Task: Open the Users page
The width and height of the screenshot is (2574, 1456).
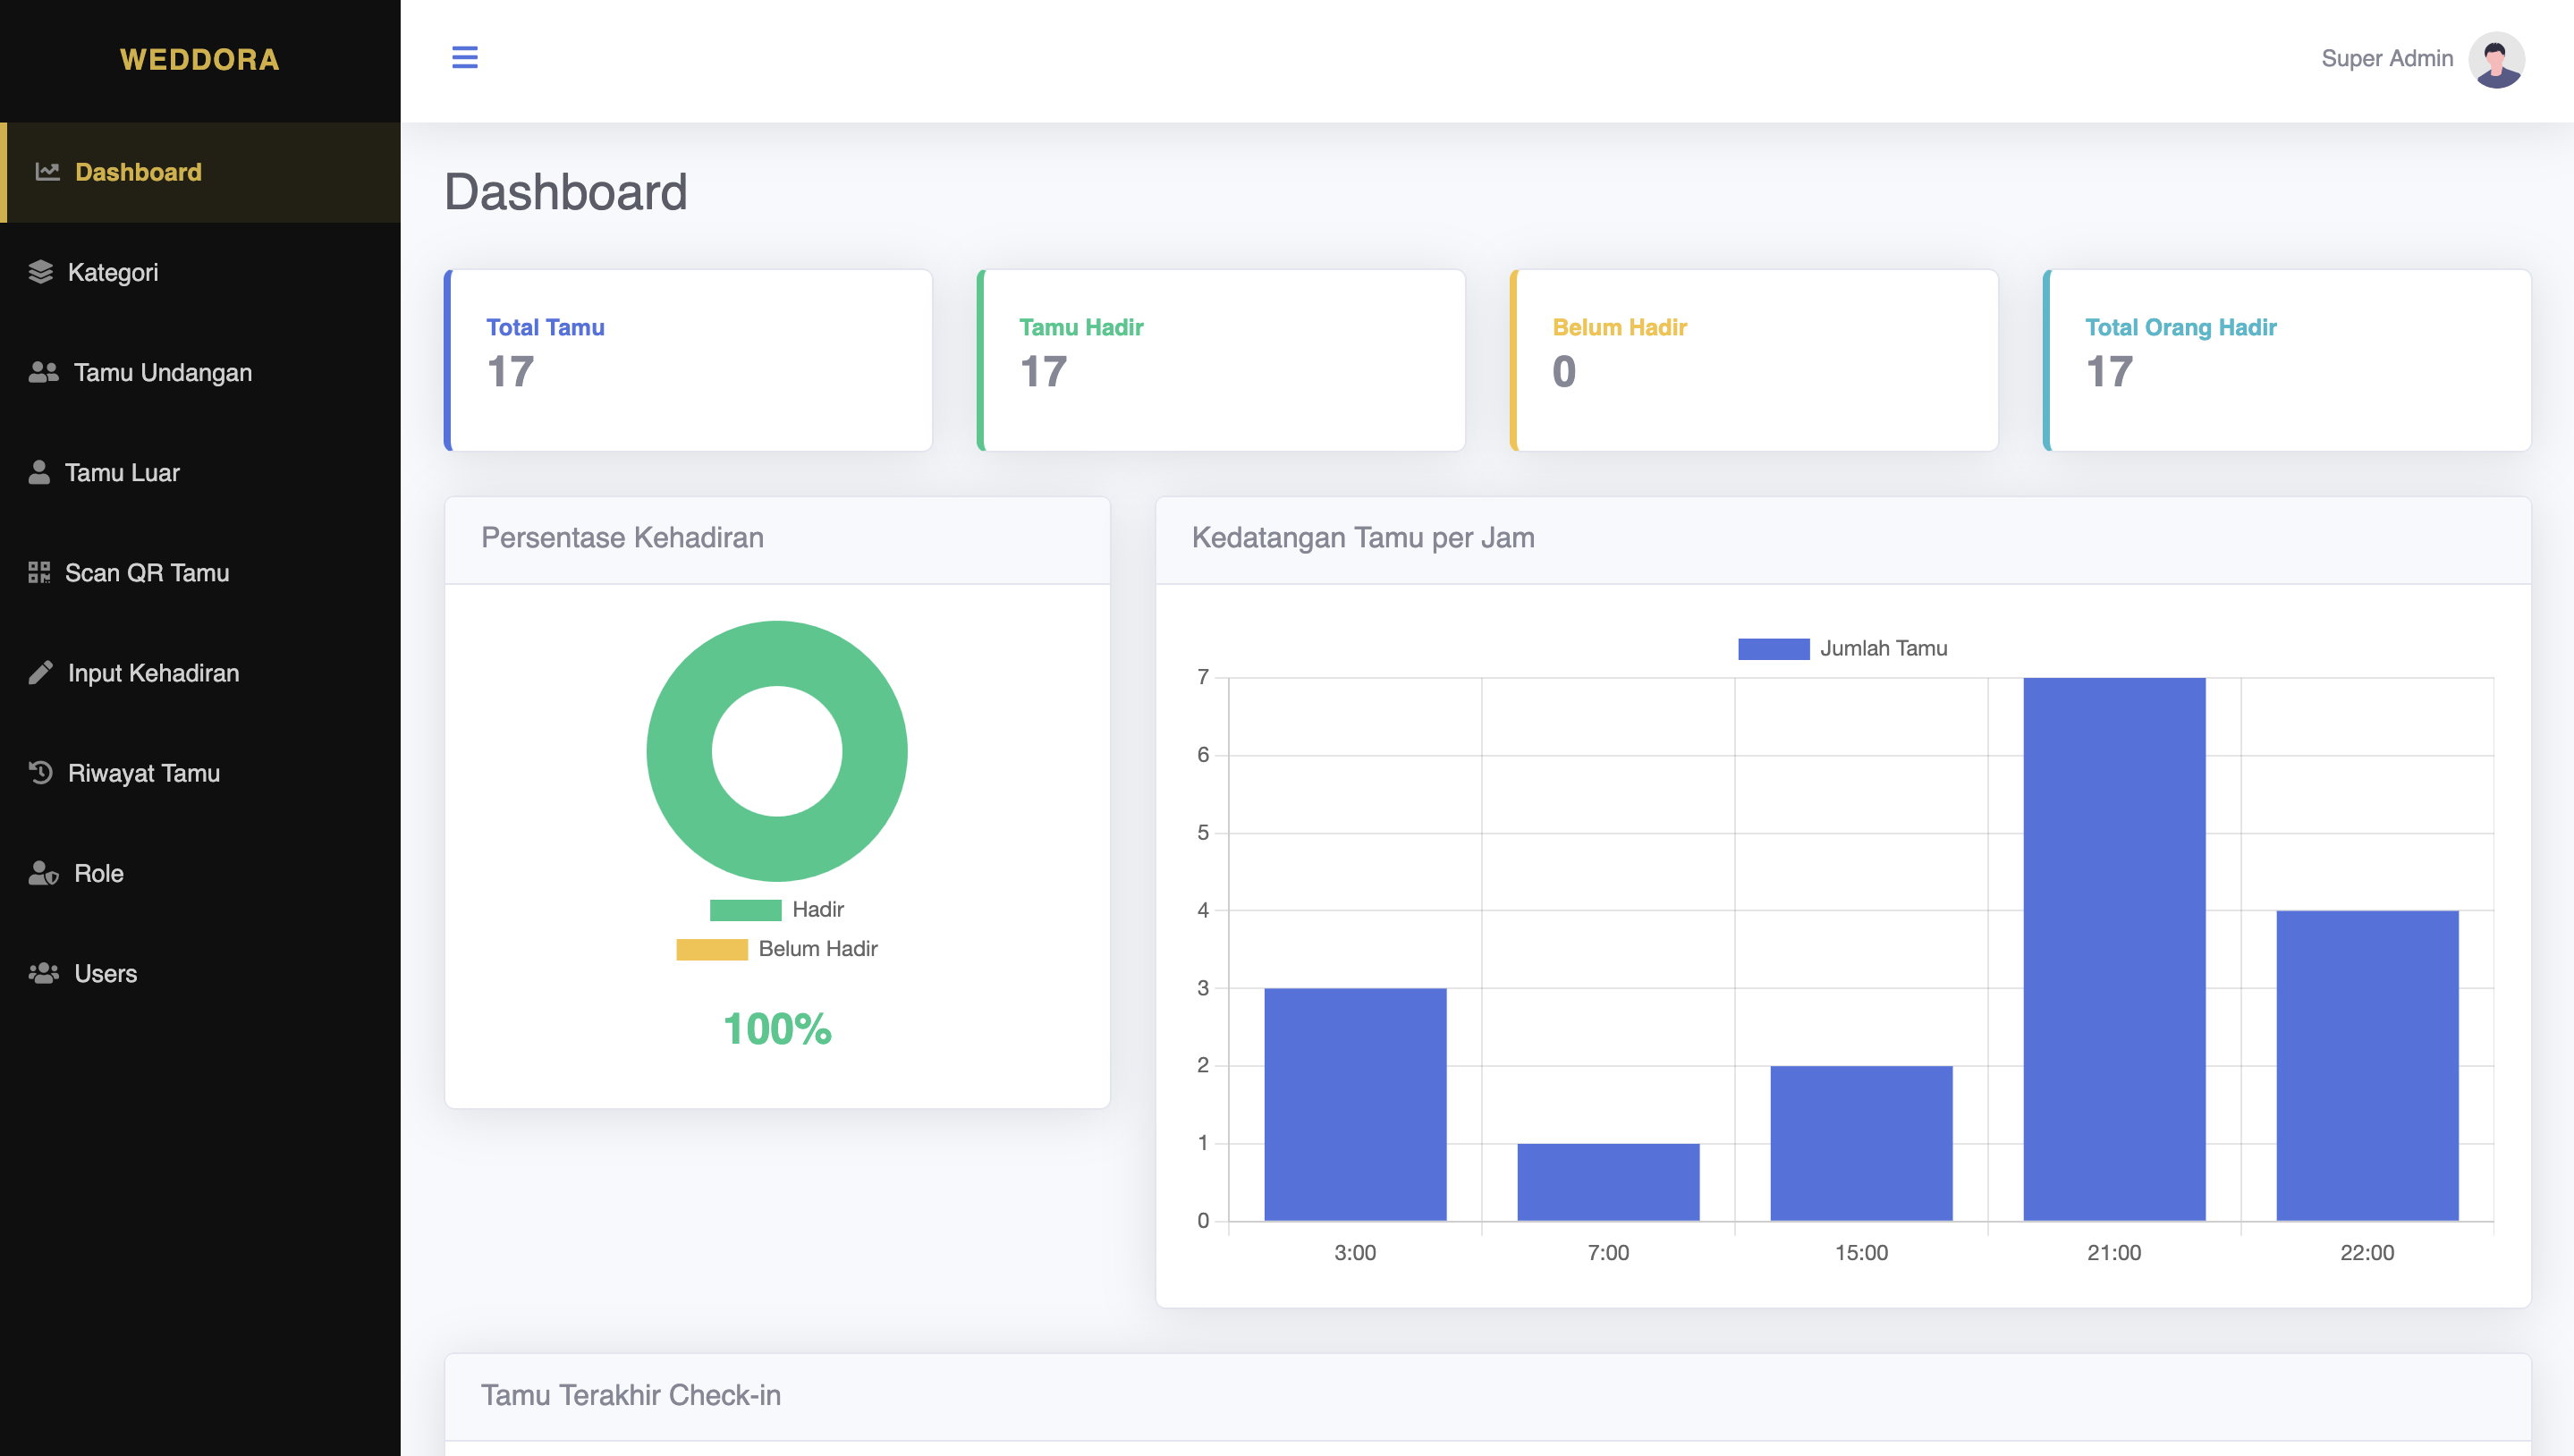Action: pos(200,973)
